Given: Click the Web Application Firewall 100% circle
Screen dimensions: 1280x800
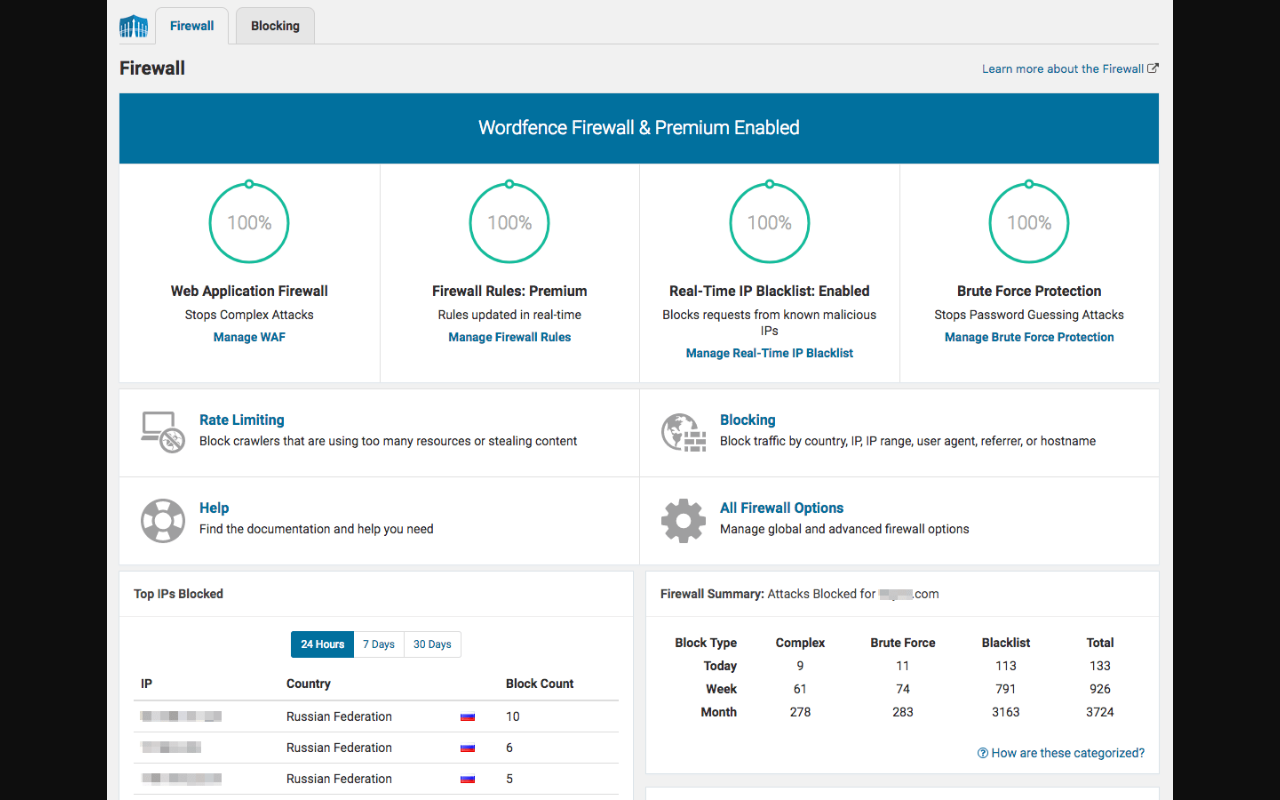Looking at the screenshot, I should (249, 223).
